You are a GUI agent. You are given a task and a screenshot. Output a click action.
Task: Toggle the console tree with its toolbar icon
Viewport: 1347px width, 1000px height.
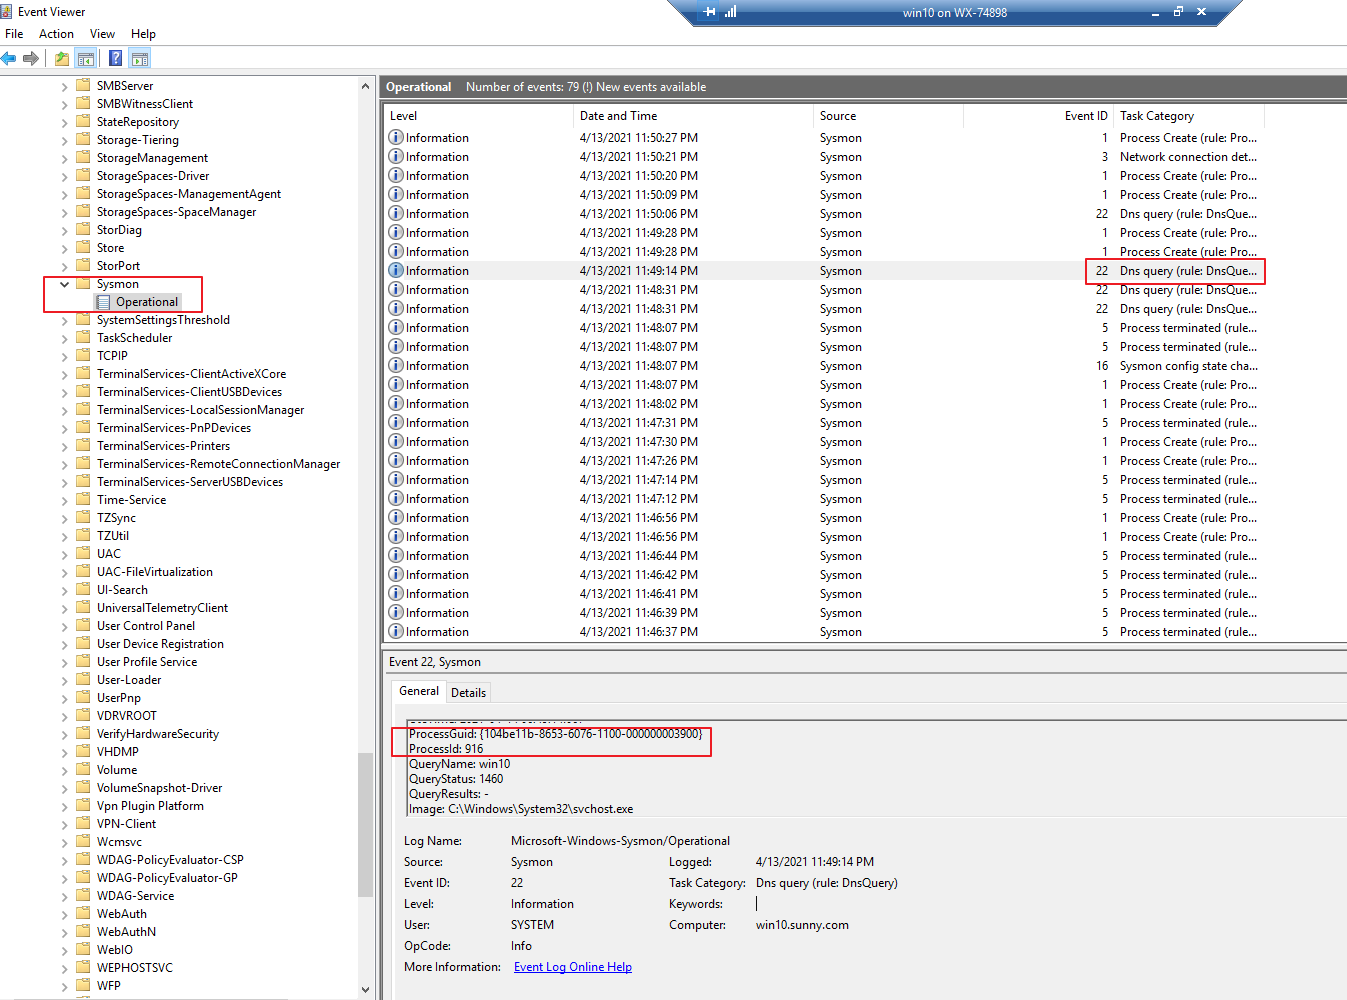(x=86, y=57)
